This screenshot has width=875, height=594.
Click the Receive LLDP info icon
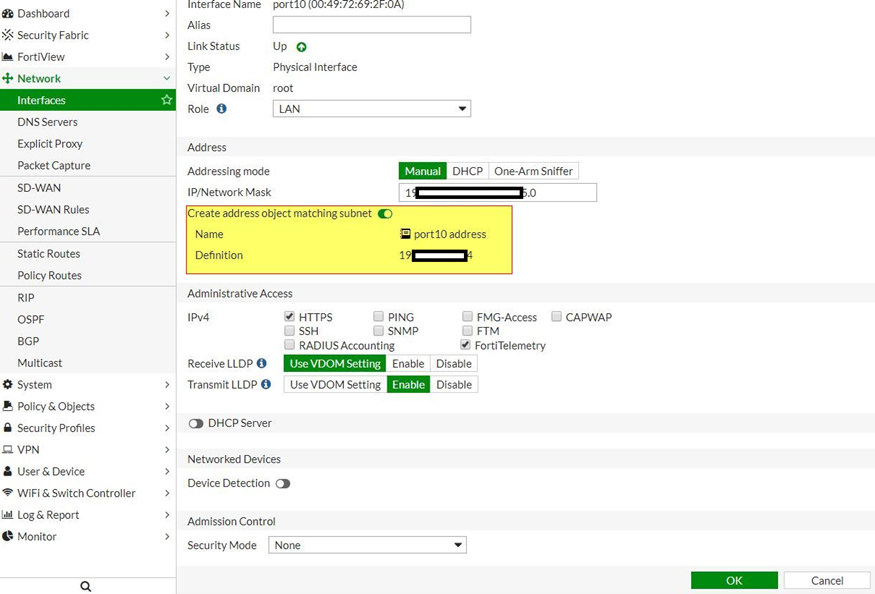click(x=262, y=363)
